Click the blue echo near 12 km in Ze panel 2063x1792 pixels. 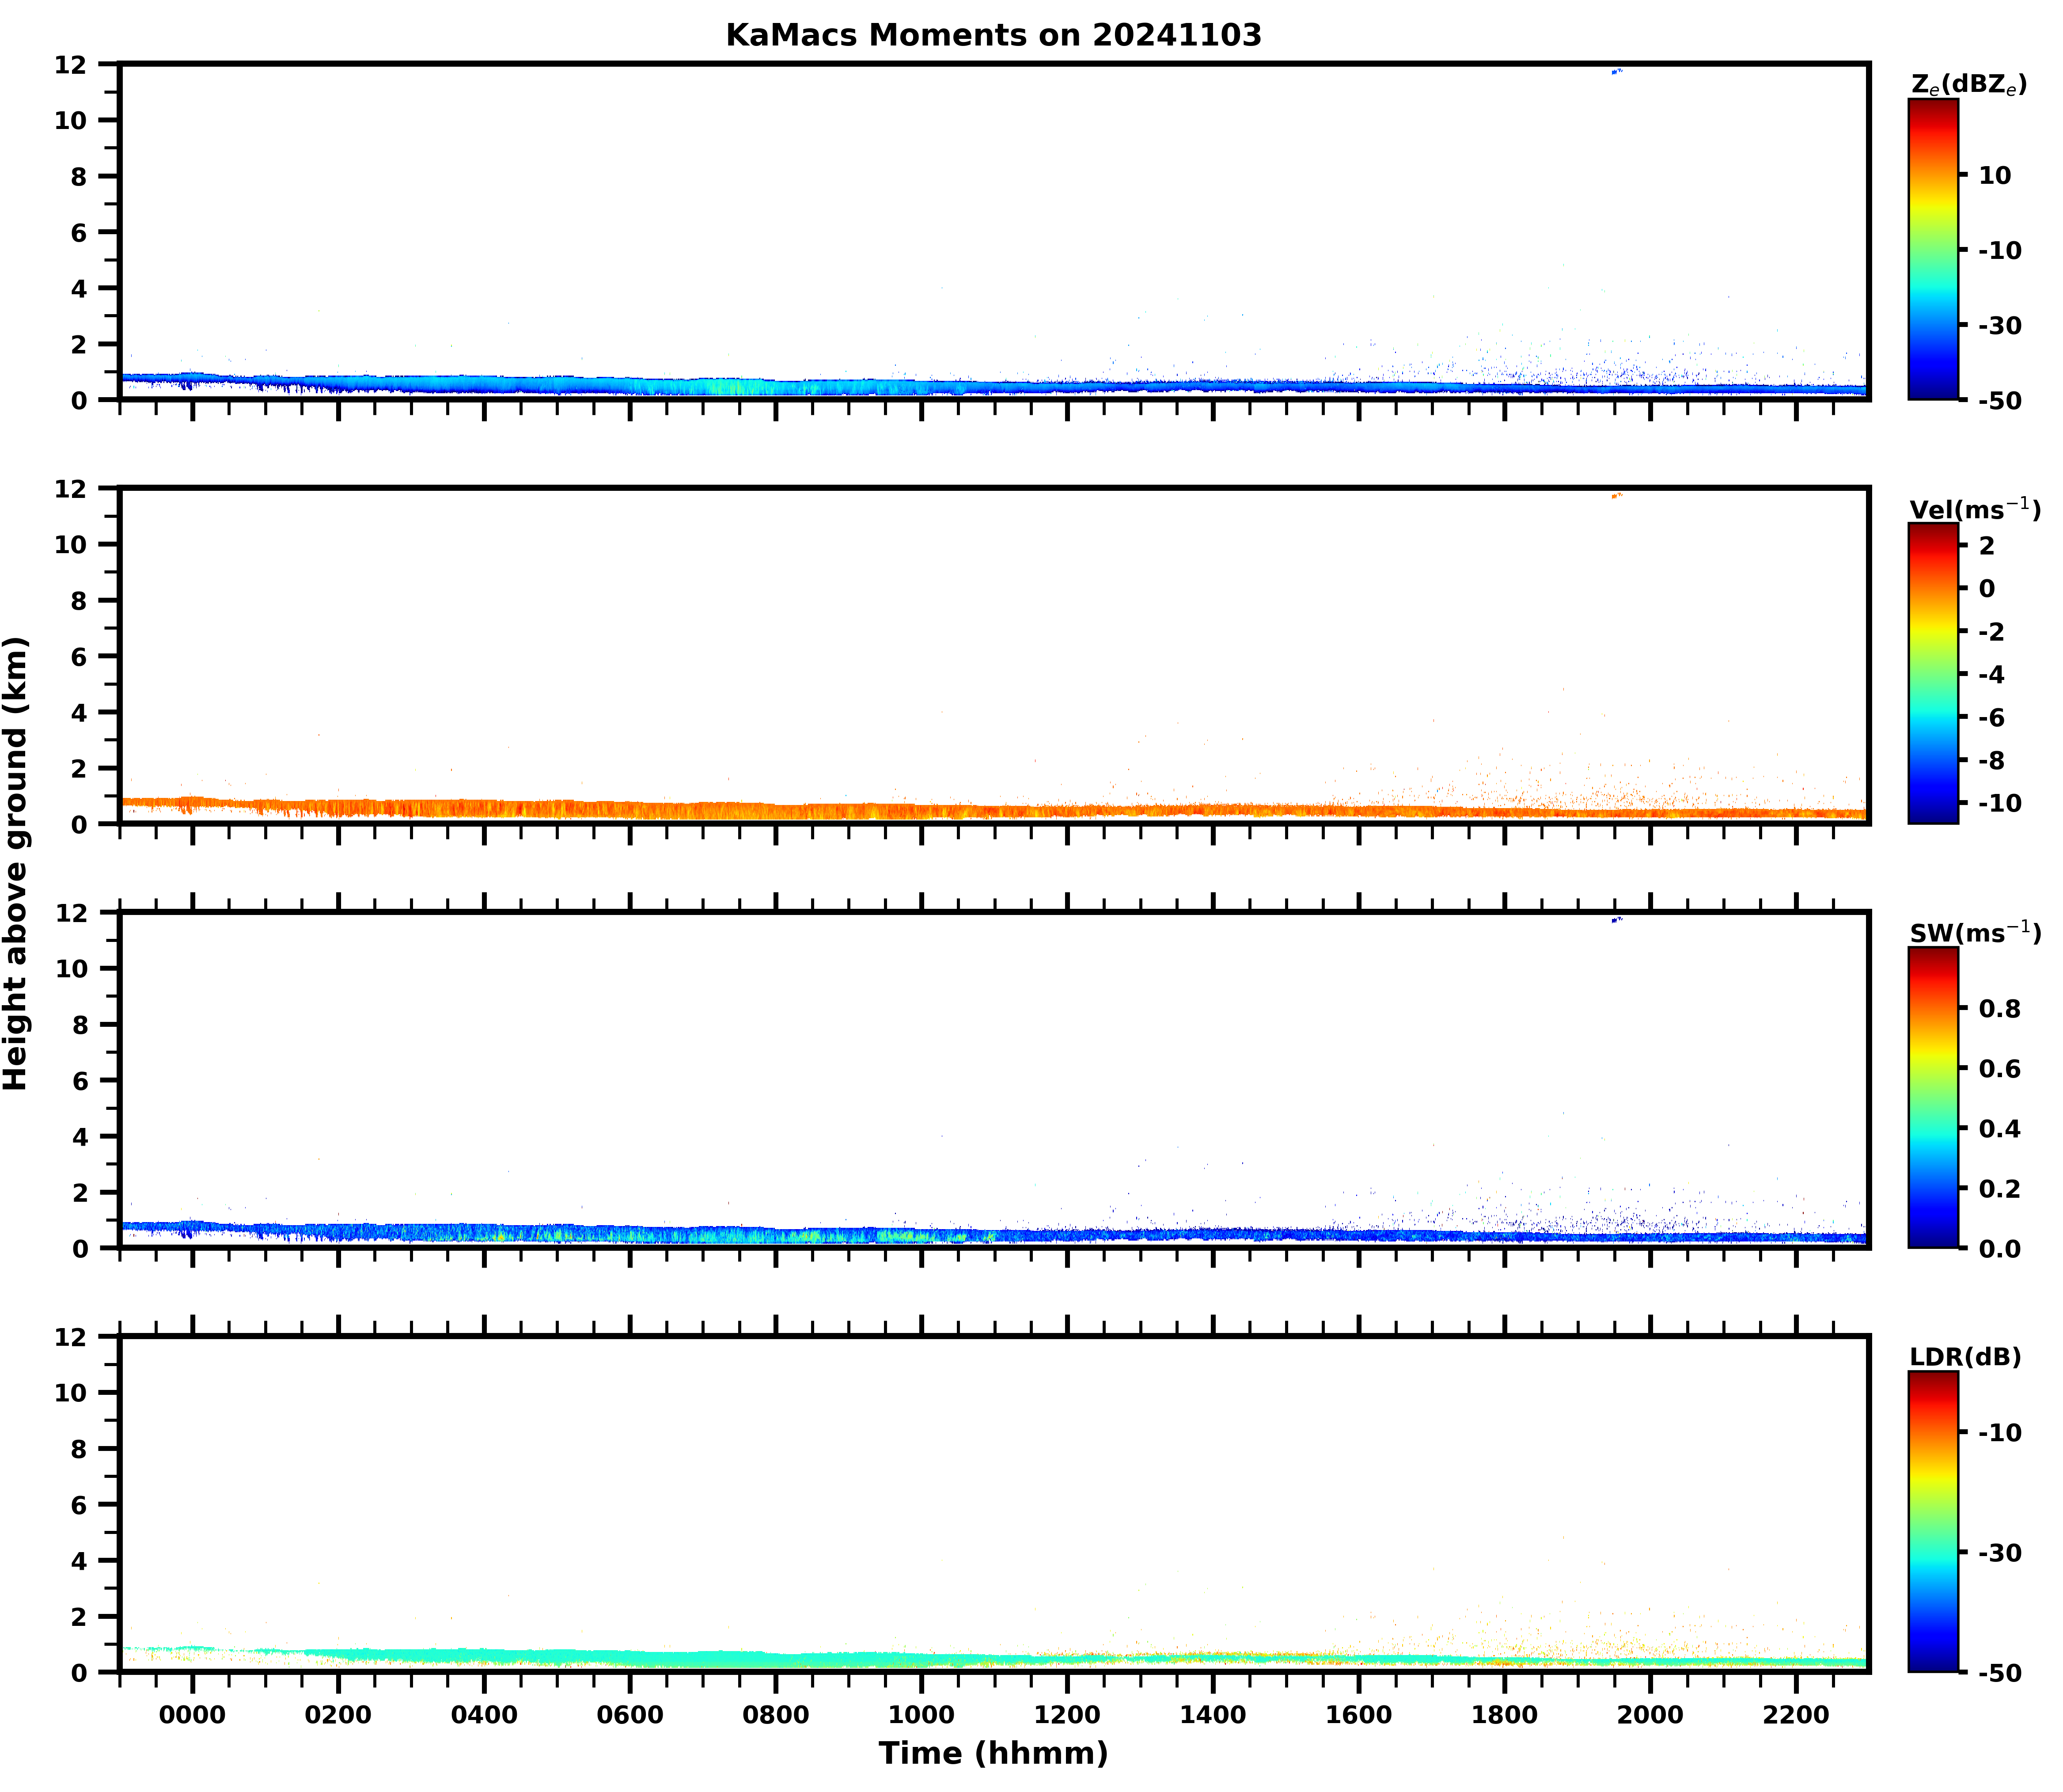pyautogui.click(x=1615, y=71)
